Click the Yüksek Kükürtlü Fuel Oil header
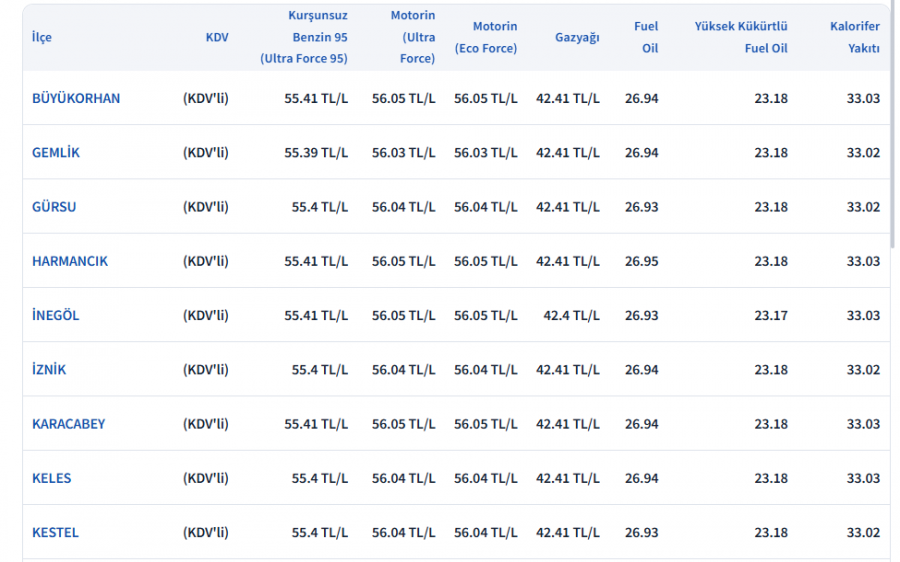Image resolution: width=900 pixels, height=562 pixels. point(741,37)
